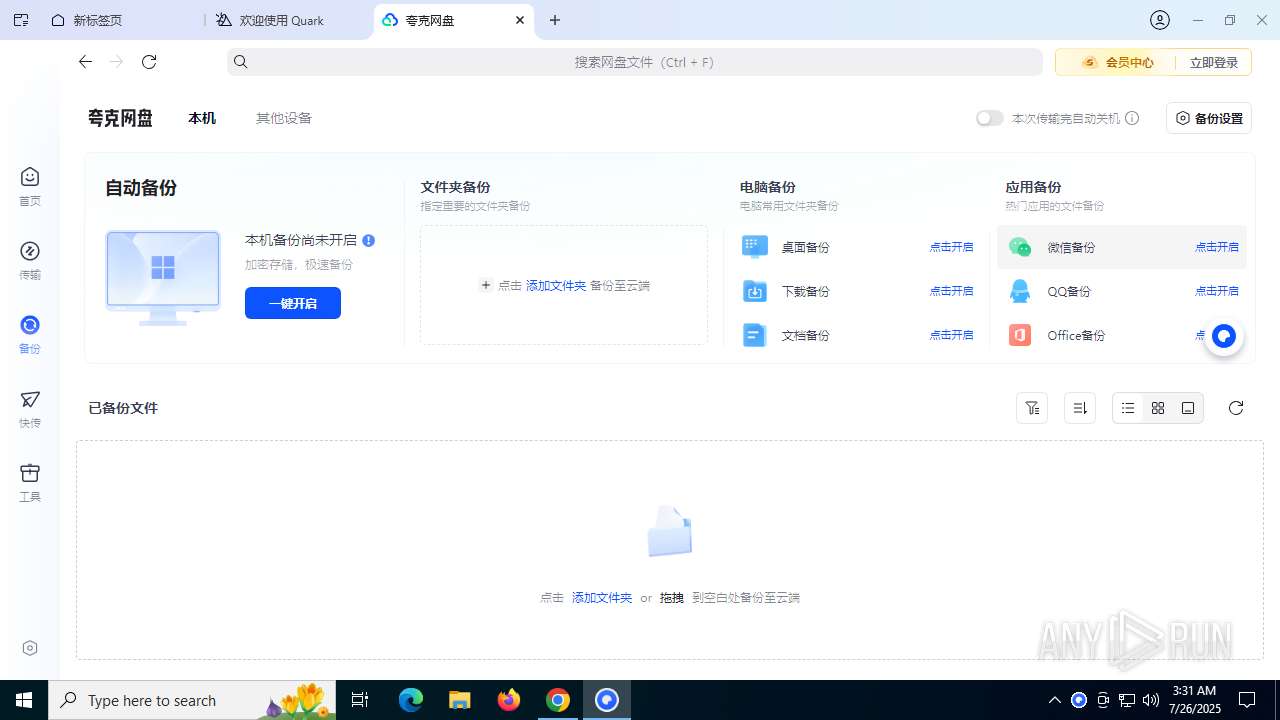The image size is (1280, 720).
Task: Open Microsoft Edge from the taskbar
Action: coord(411,700)
